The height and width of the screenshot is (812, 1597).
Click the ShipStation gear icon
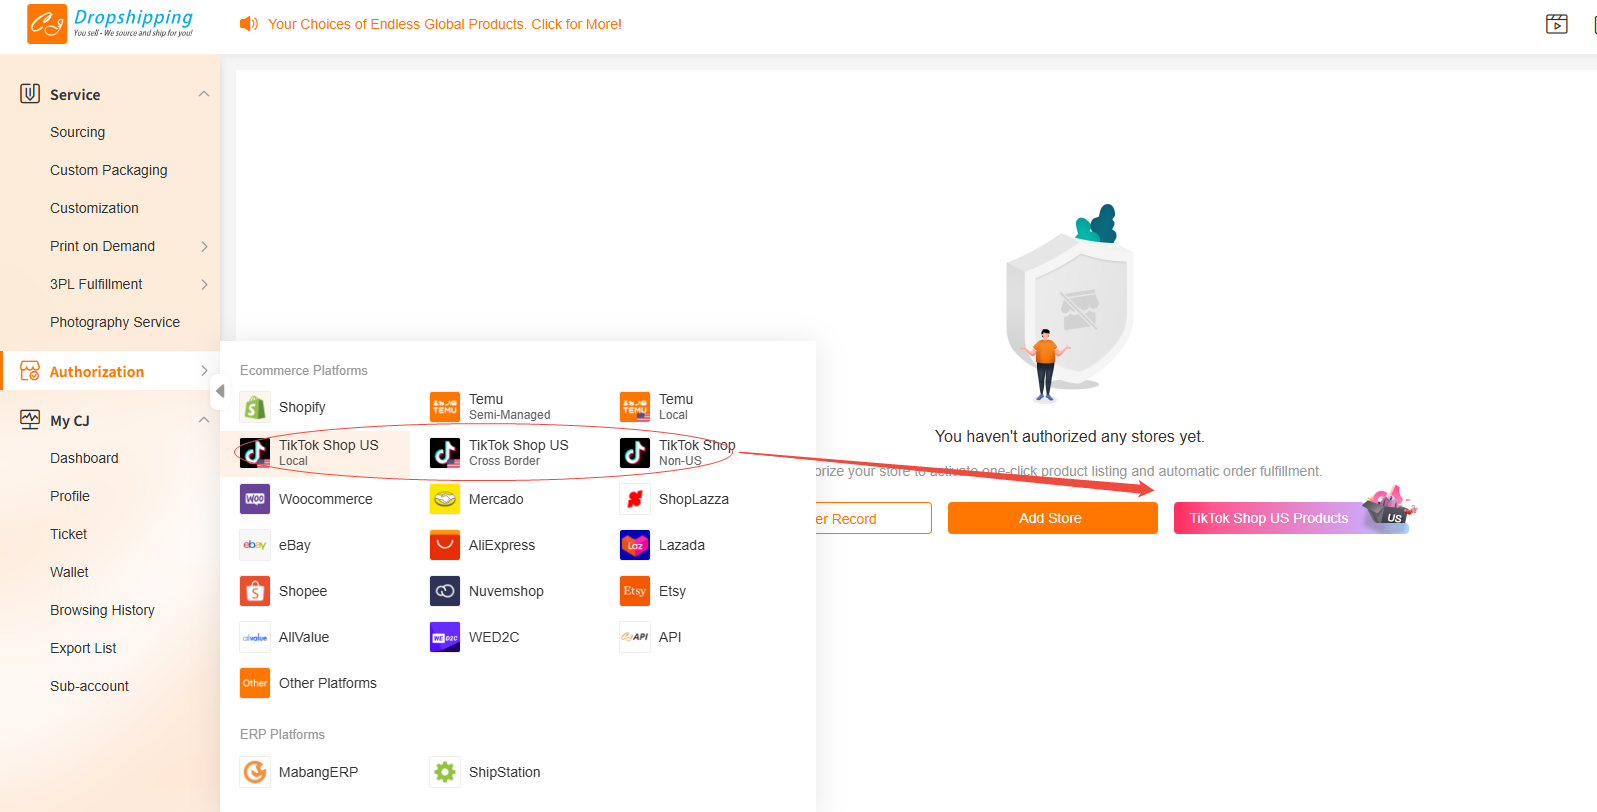(x=445, y=772)
